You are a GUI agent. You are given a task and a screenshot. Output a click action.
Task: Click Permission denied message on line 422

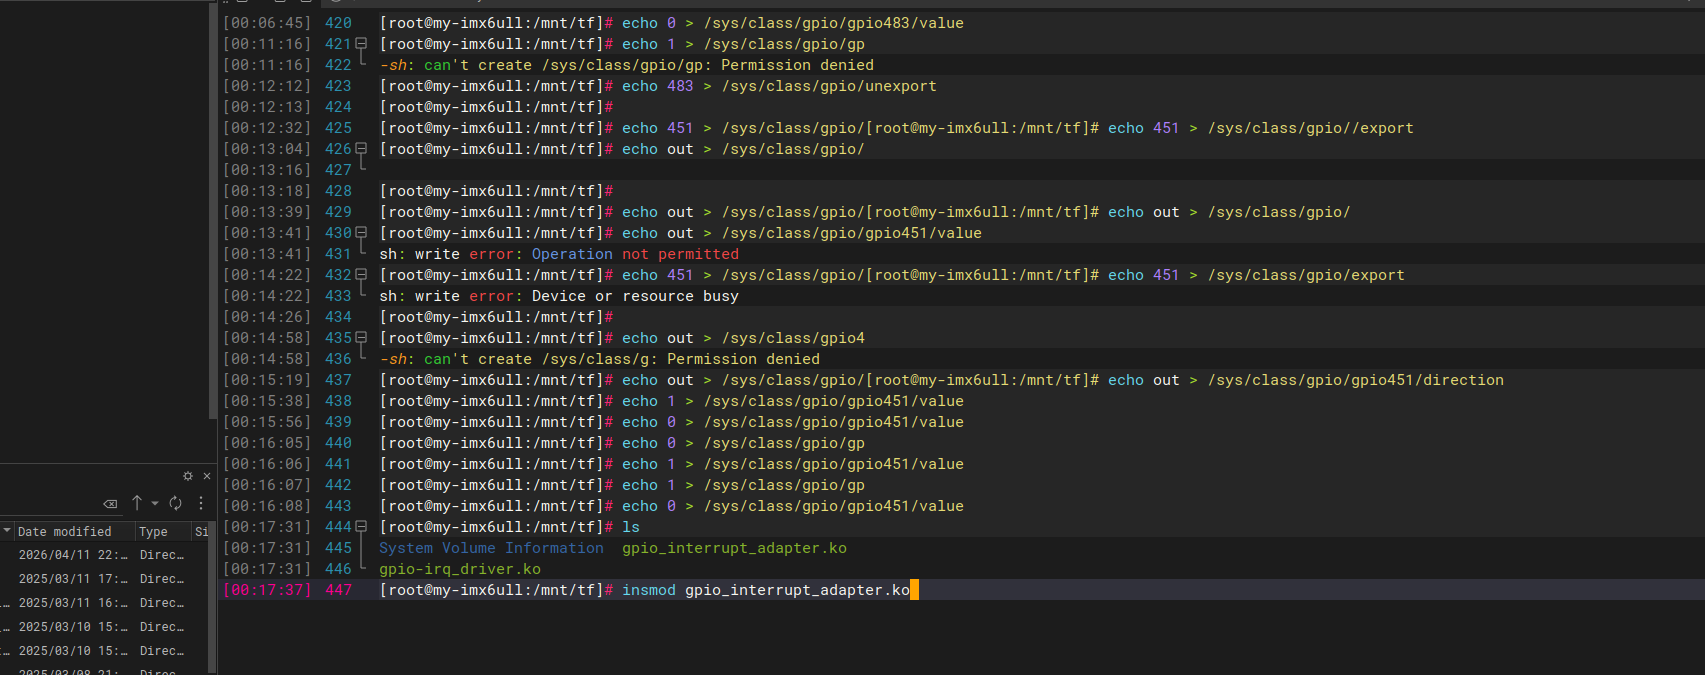point(797,65)
